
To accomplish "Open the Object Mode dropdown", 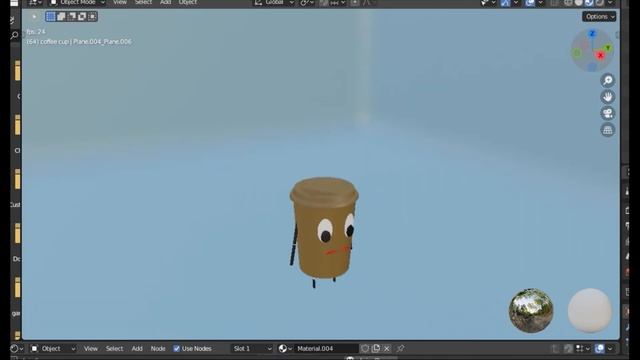I will point(78,3).
